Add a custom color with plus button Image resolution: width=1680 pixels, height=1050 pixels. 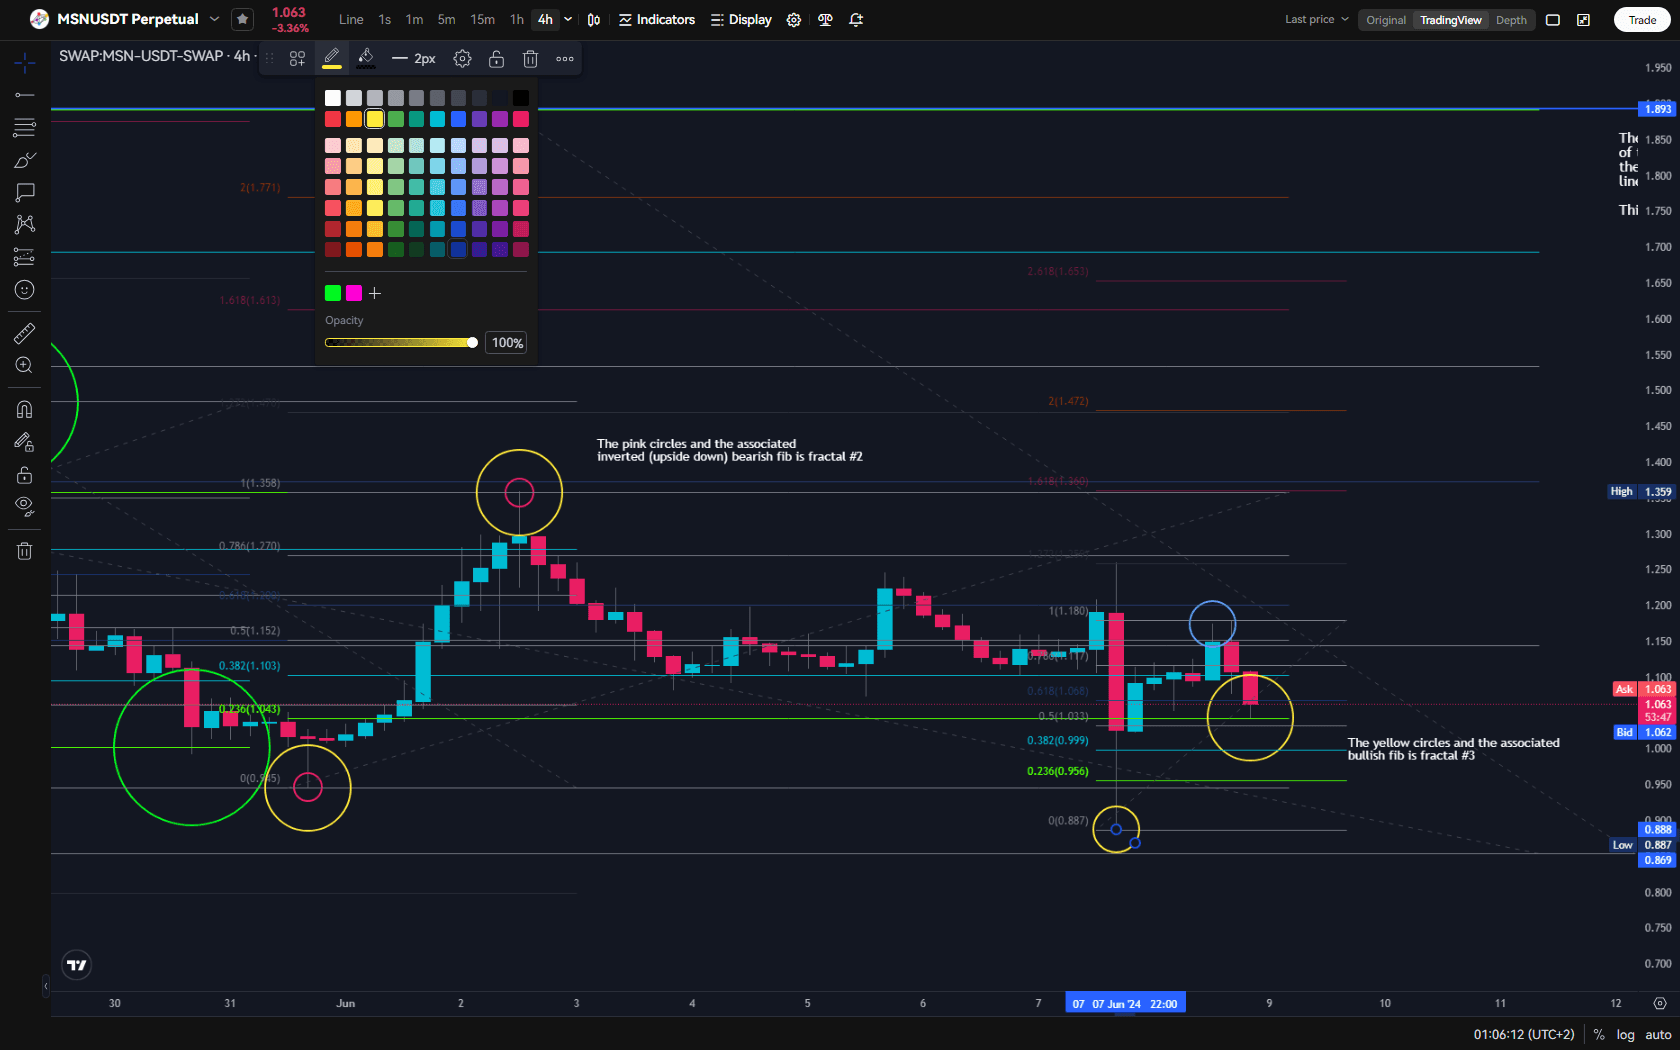375,293
